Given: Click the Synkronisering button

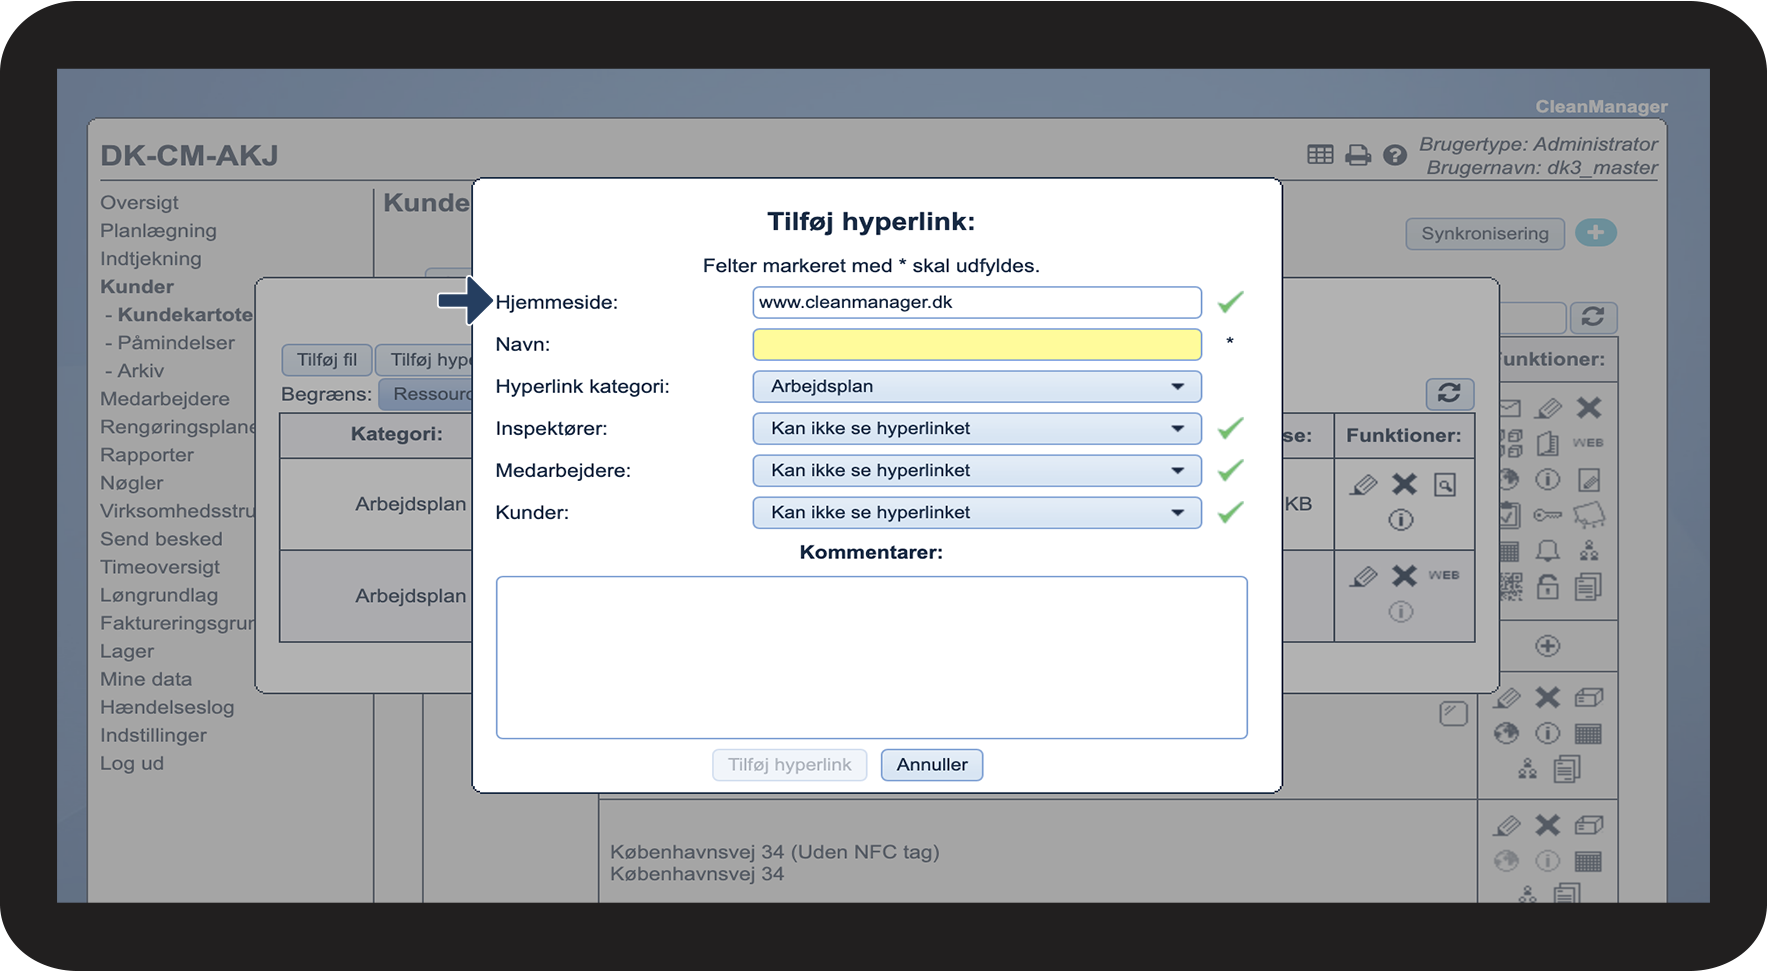Looking at the screenshot, I should [1484, 233].
